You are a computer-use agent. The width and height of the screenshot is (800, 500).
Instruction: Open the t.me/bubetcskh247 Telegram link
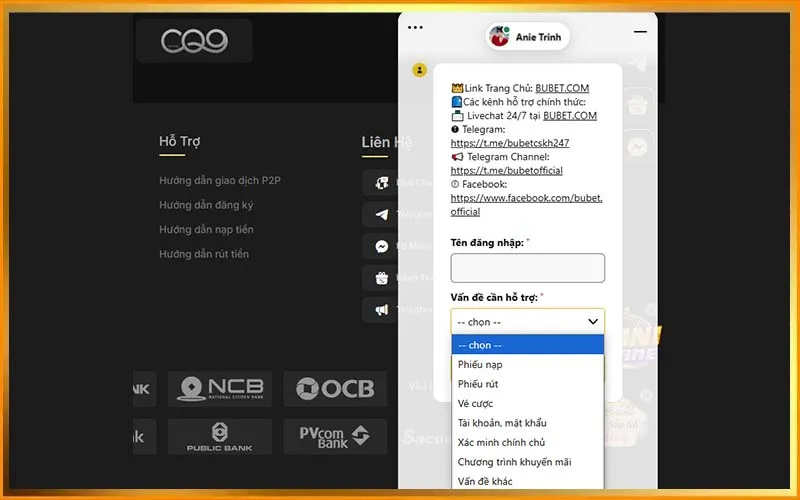510,143
